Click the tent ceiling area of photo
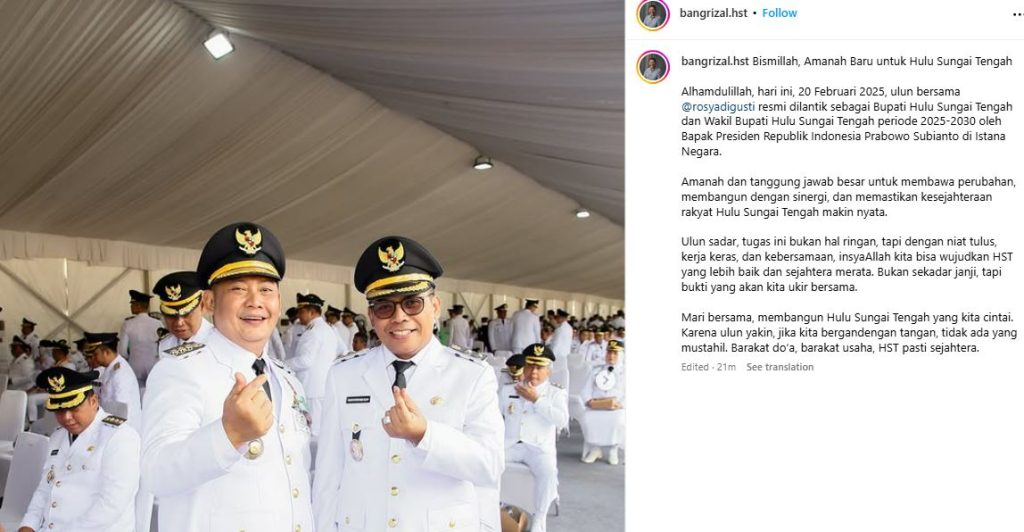The height and width of the screenshot is (532, 1024). click(313, 117)
